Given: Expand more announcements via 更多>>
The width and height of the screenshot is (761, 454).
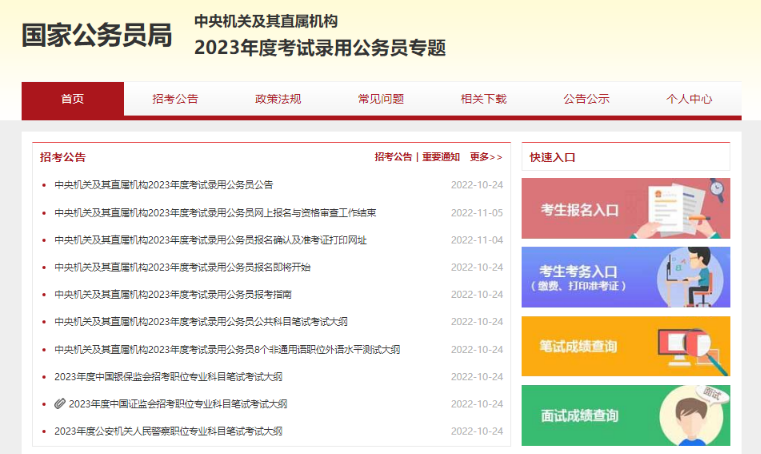Looking at the screenshot, I should tap(486, 157).
